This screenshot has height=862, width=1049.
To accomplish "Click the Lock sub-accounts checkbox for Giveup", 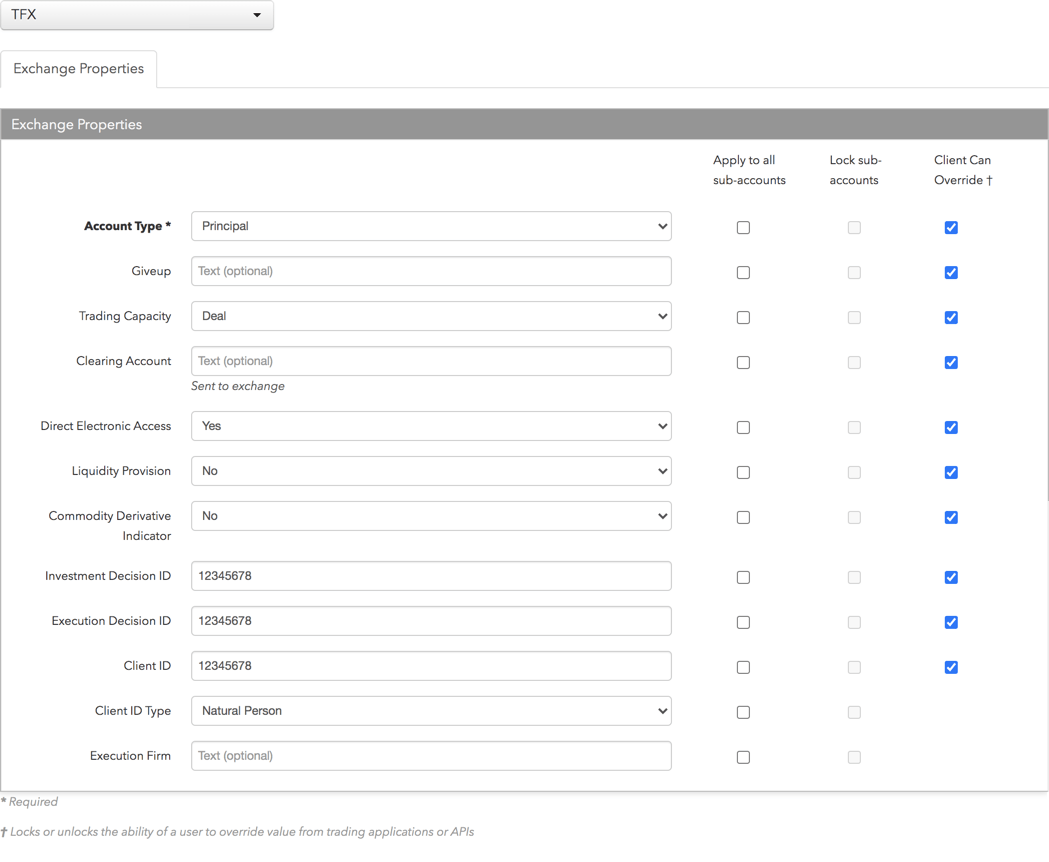I will [x=854, y=272].
